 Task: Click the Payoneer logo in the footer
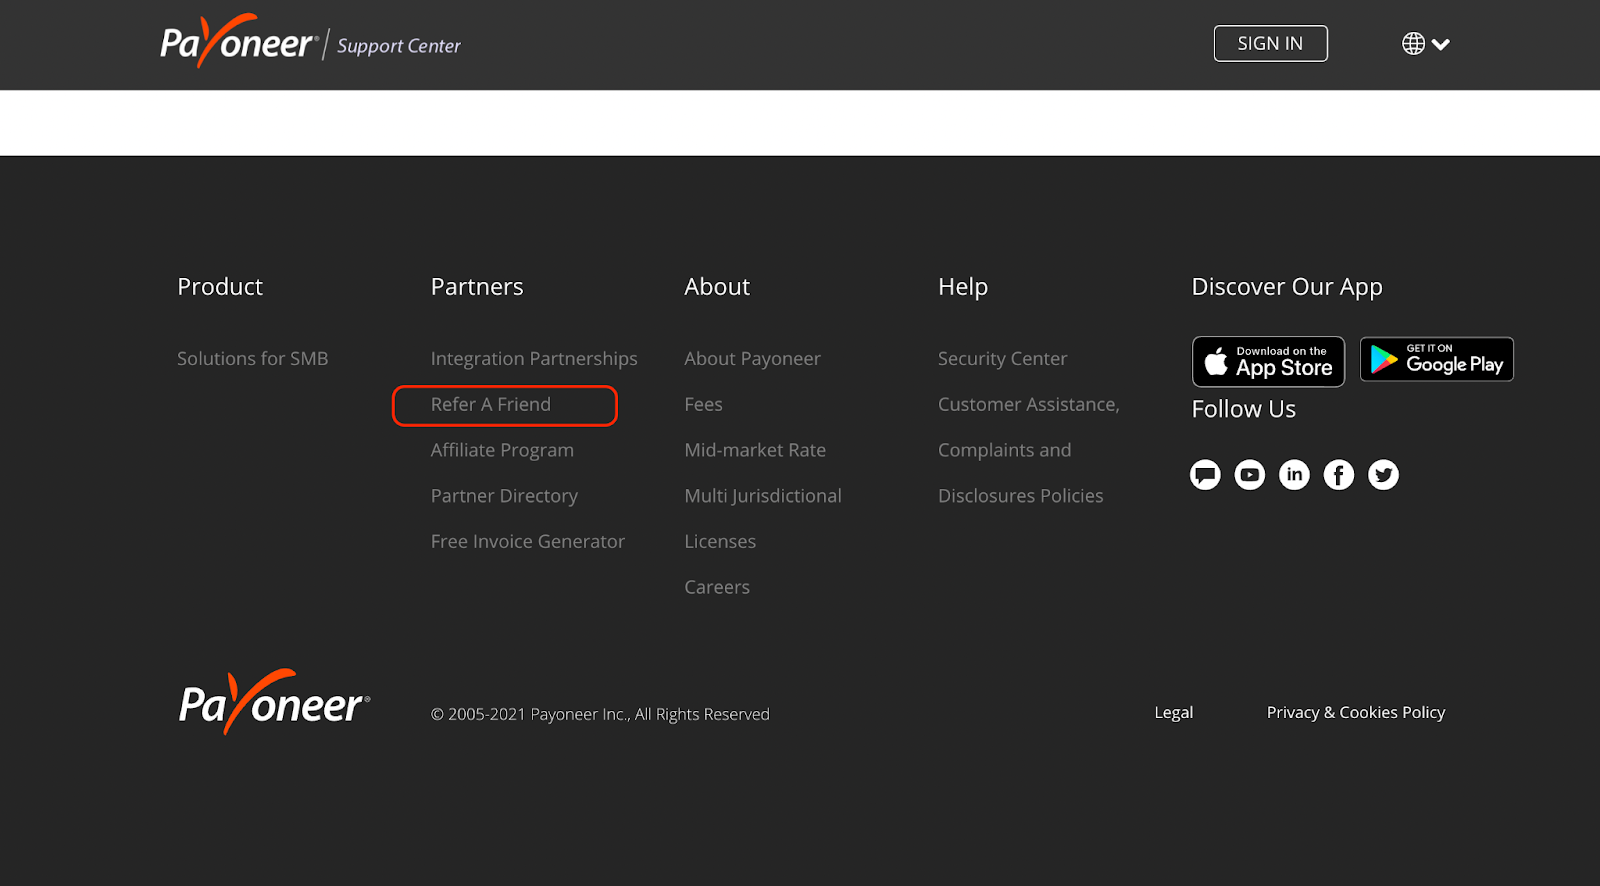click(275, 702)
